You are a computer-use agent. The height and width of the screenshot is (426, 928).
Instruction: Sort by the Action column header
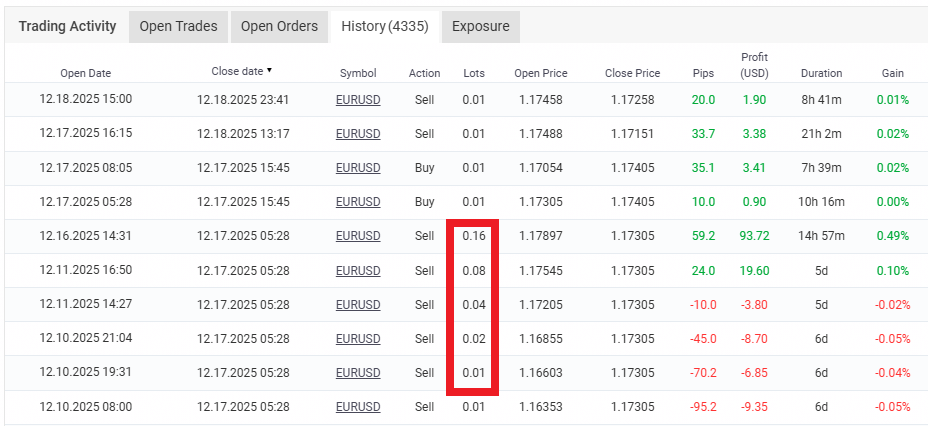coord(424,73)
